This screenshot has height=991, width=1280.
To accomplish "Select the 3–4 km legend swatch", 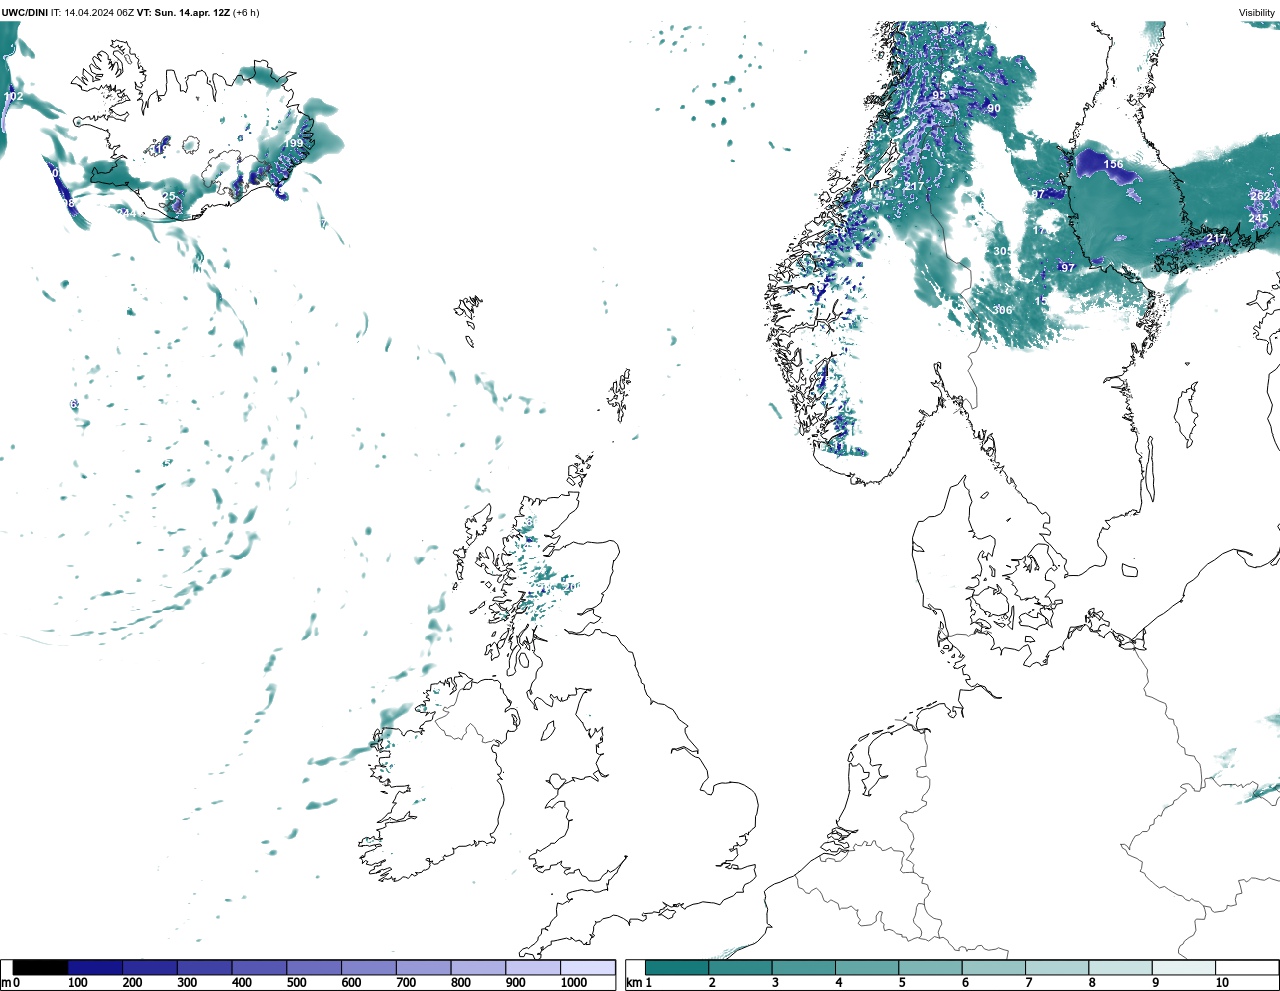I will click(x=803, y=967).
